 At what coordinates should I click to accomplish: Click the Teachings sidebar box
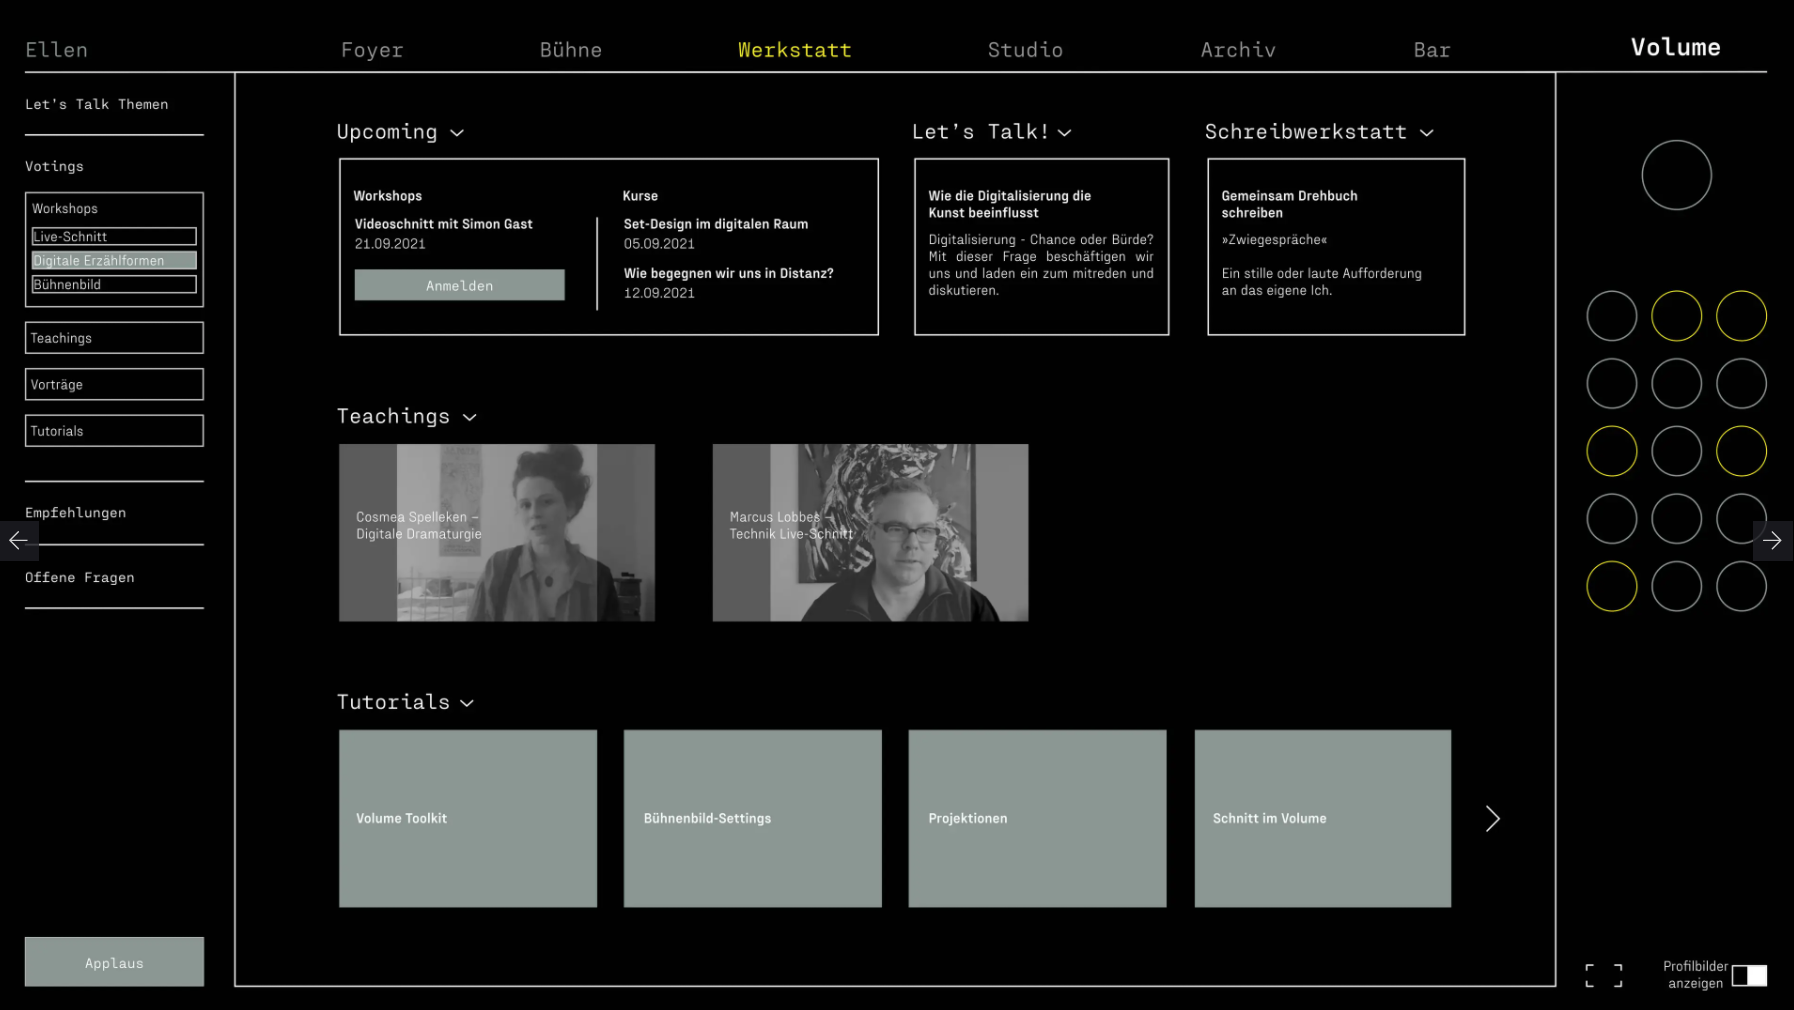tap(114, 338)
